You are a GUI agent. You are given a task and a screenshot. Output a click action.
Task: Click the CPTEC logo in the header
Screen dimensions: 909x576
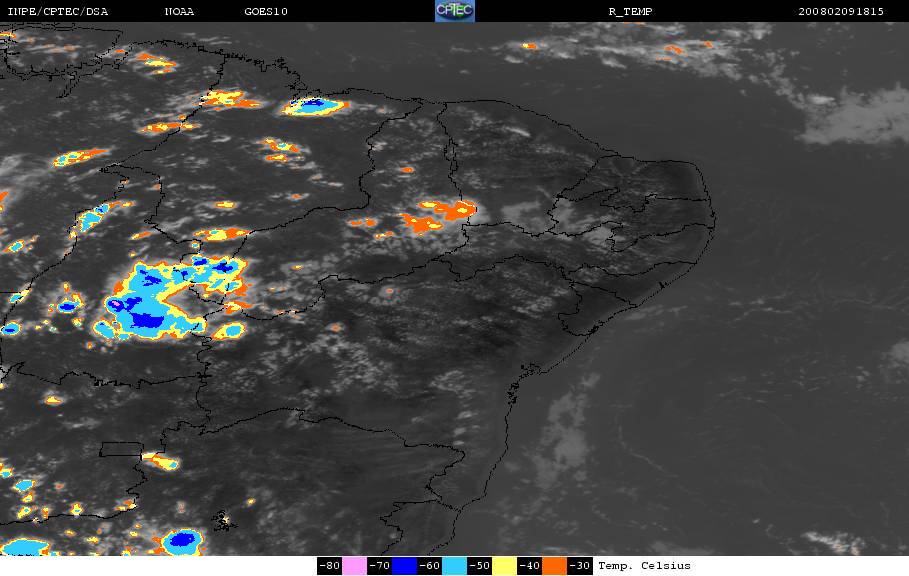coord(455,11)
